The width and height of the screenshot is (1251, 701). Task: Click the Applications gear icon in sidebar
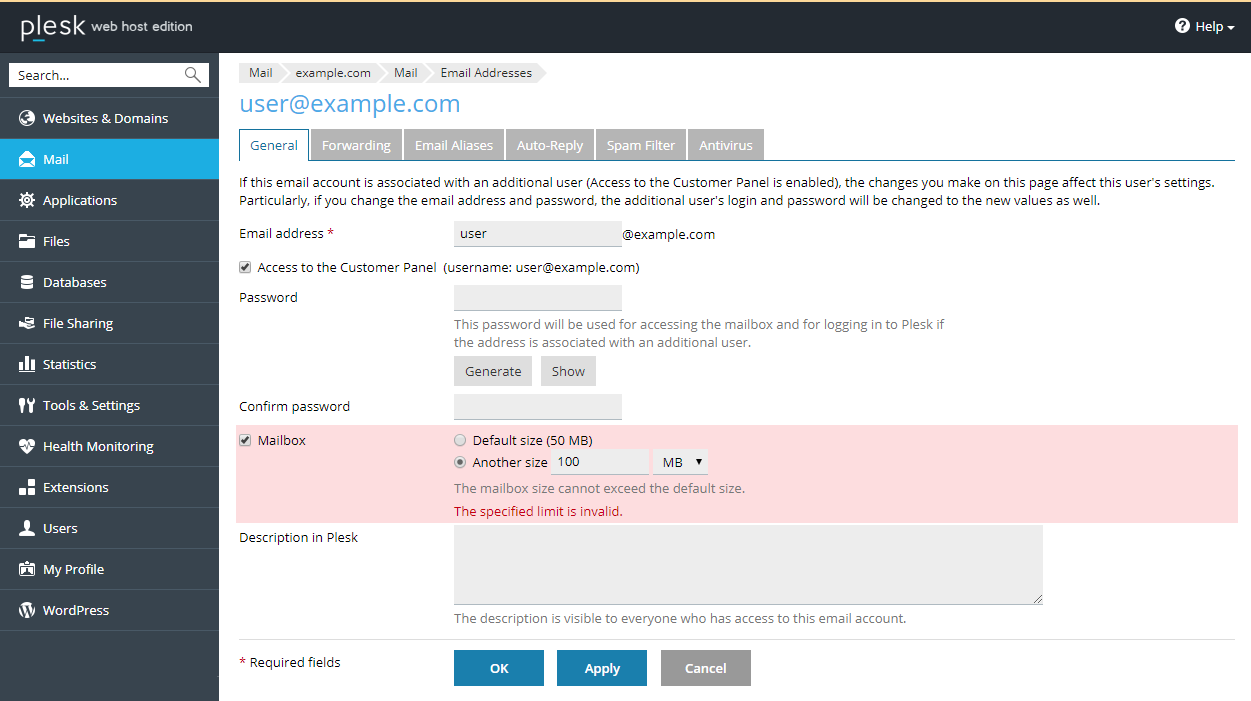pos(27,200)
